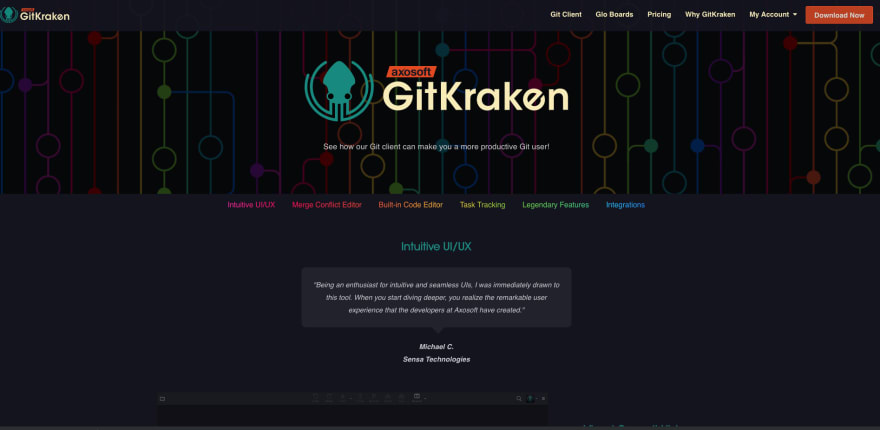
Task: Jump to the Built-in Code Editor section
Action: (410, 205)
